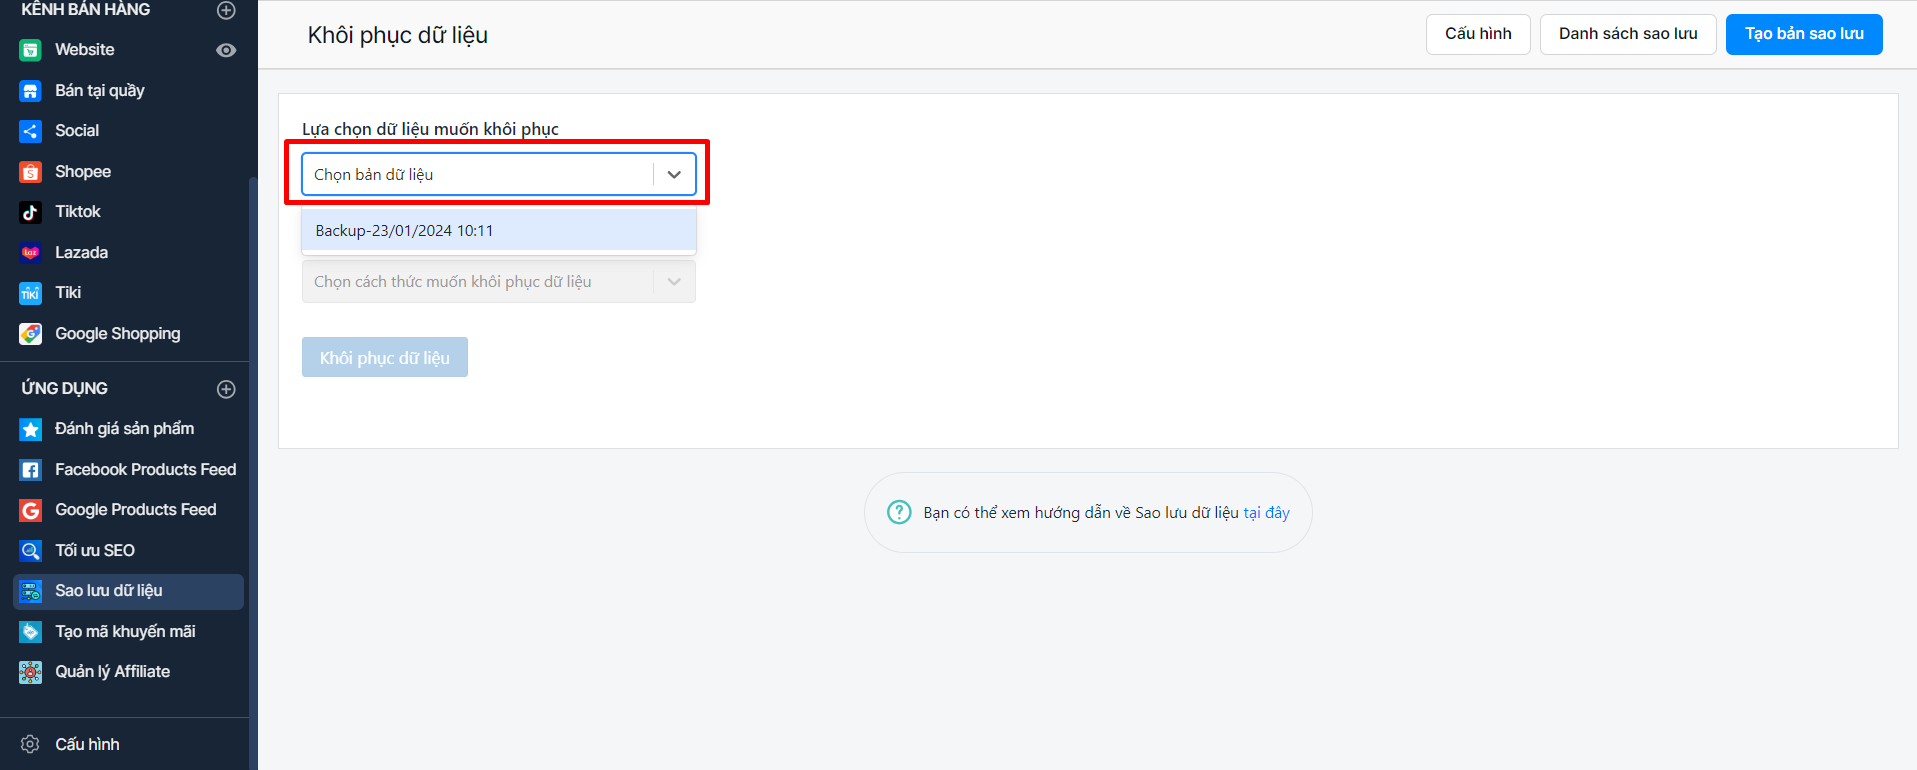Click the help question mark icon
The image size is (1917, 770).
click(x=899, y=512)
